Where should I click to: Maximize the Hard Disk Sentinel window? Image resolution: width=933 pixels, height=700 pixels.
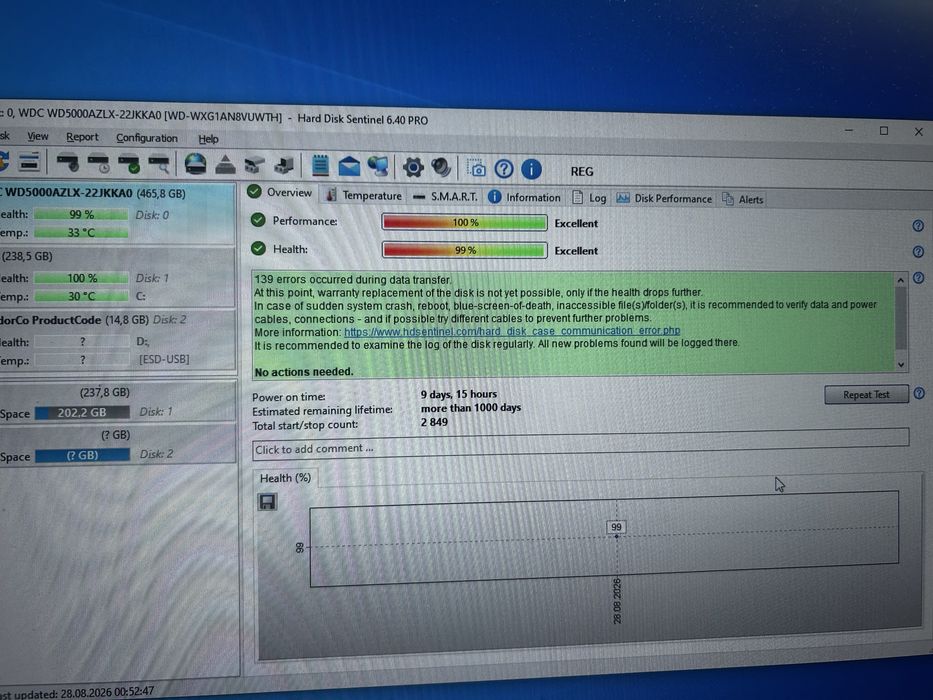tap(884, 130)
